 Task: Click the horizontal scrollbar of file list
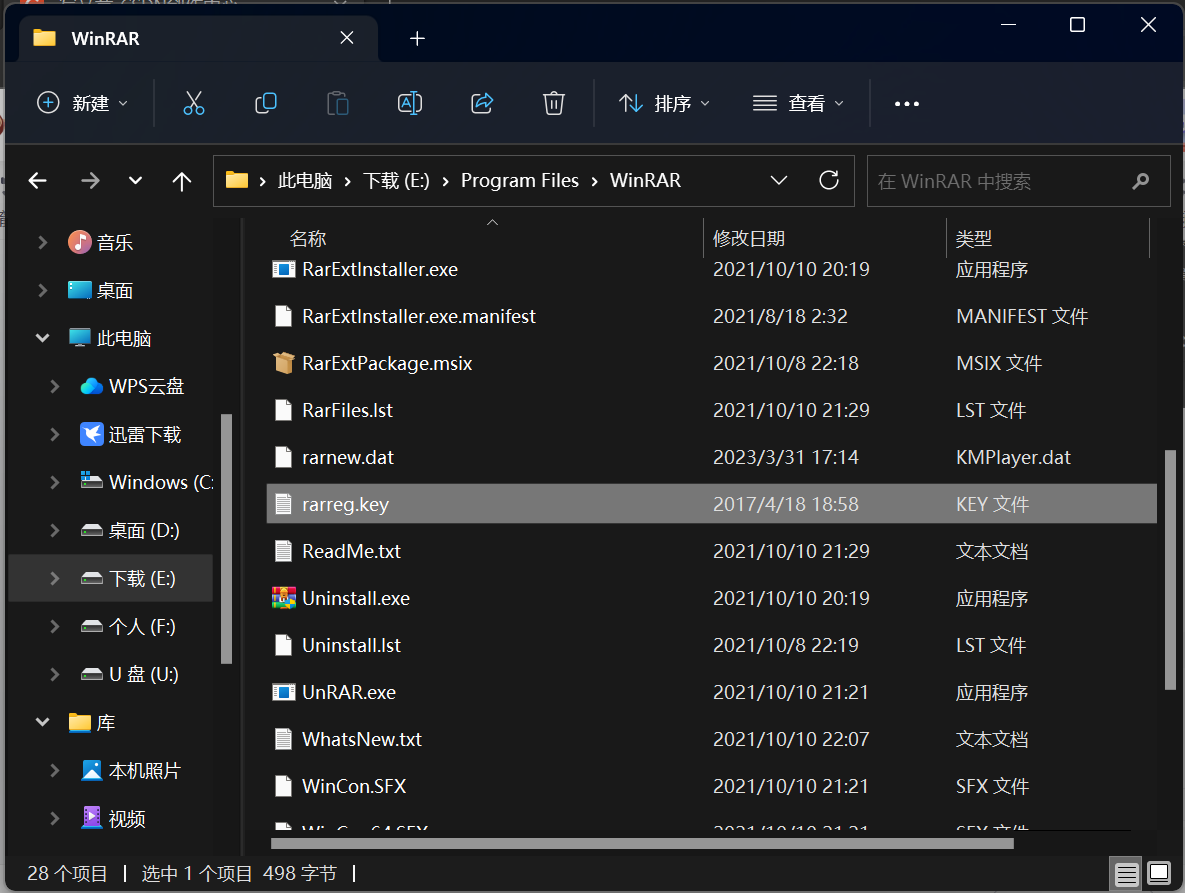click(642, 843)
